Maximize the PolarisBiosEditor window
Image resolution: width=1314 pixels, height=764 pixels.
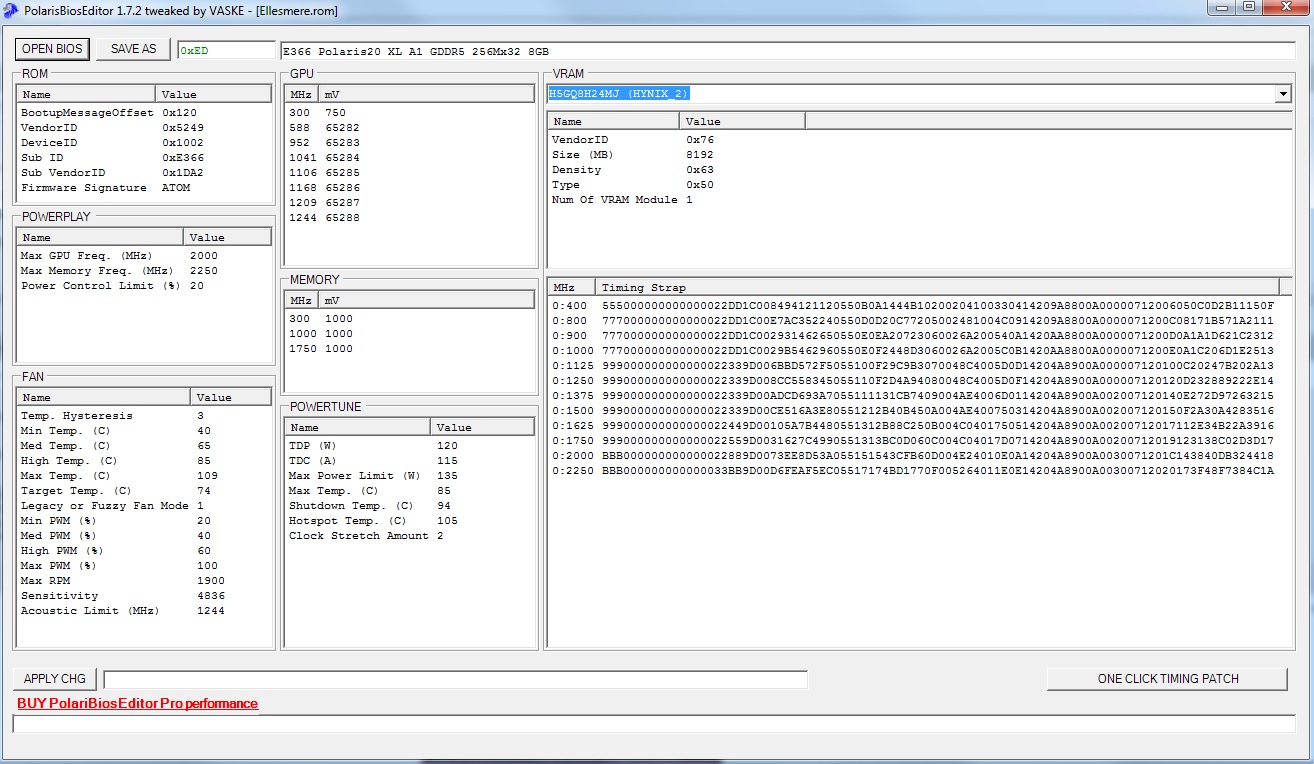(x=1249, y=8)
